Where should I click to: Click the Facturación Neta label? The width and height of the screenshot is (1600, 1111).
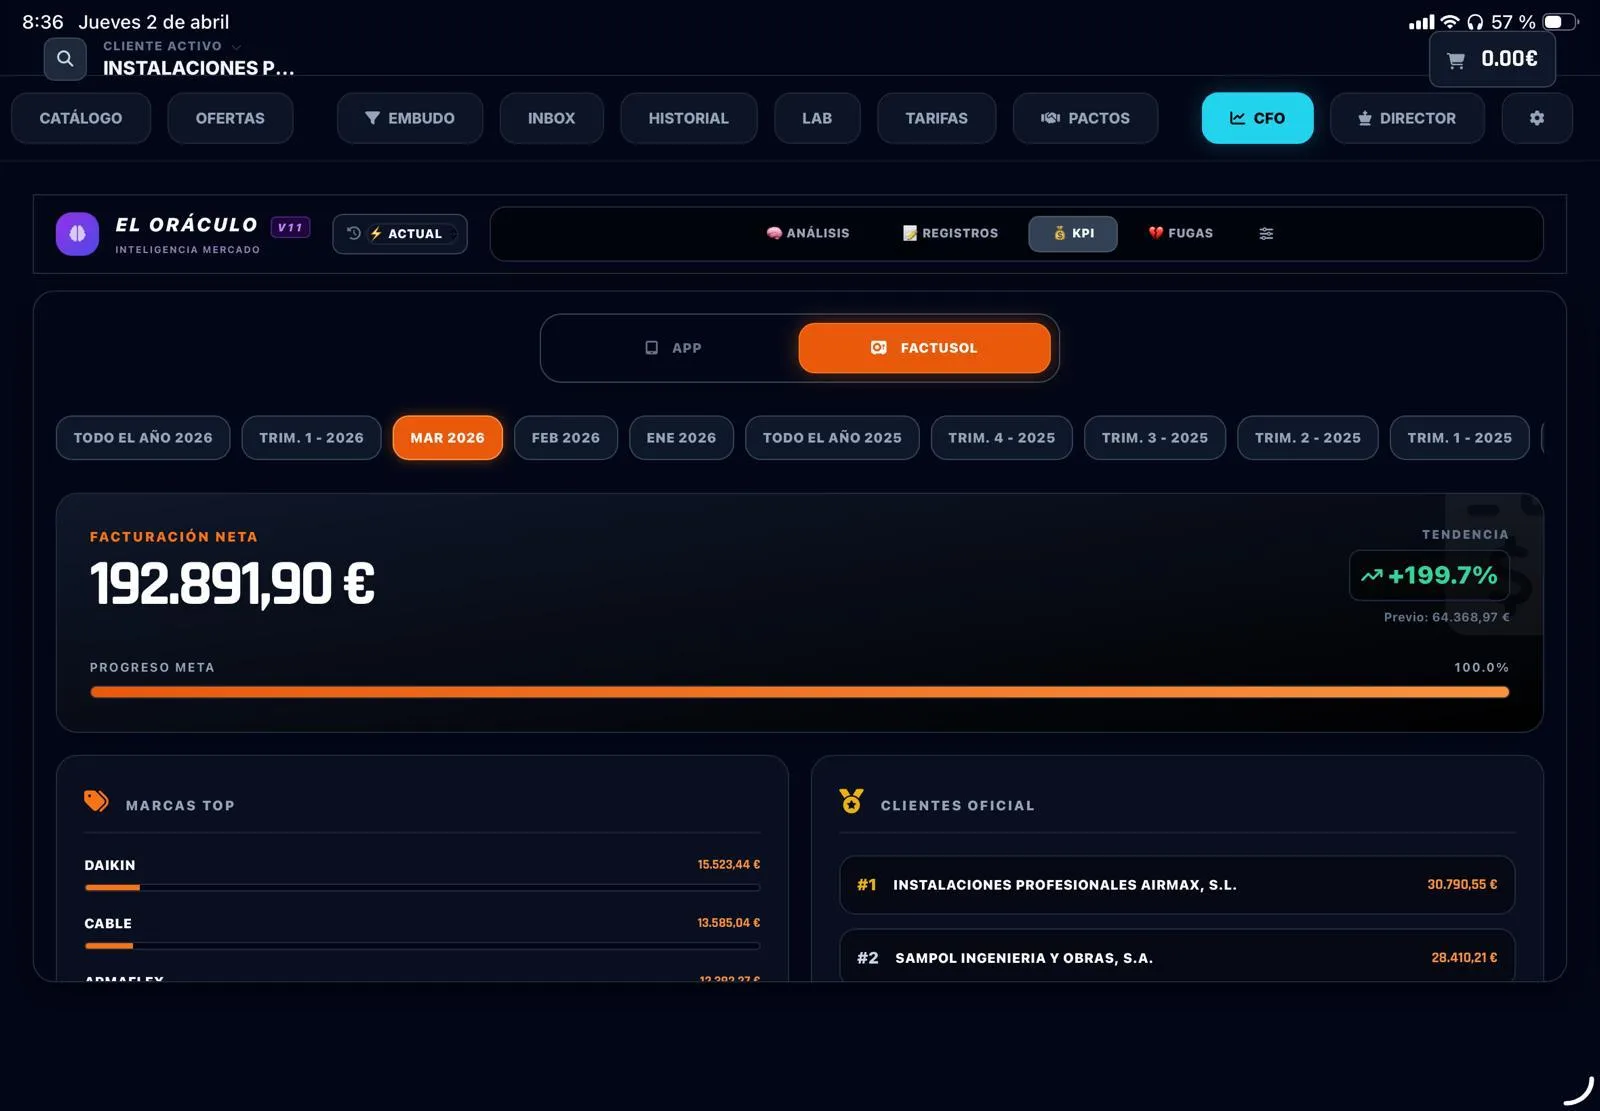coord(174,537)
